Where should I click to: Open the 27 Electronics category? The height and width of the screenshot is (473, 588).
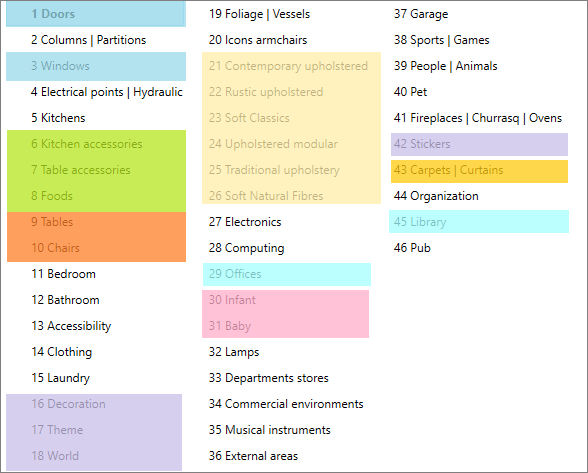point(245,222)
